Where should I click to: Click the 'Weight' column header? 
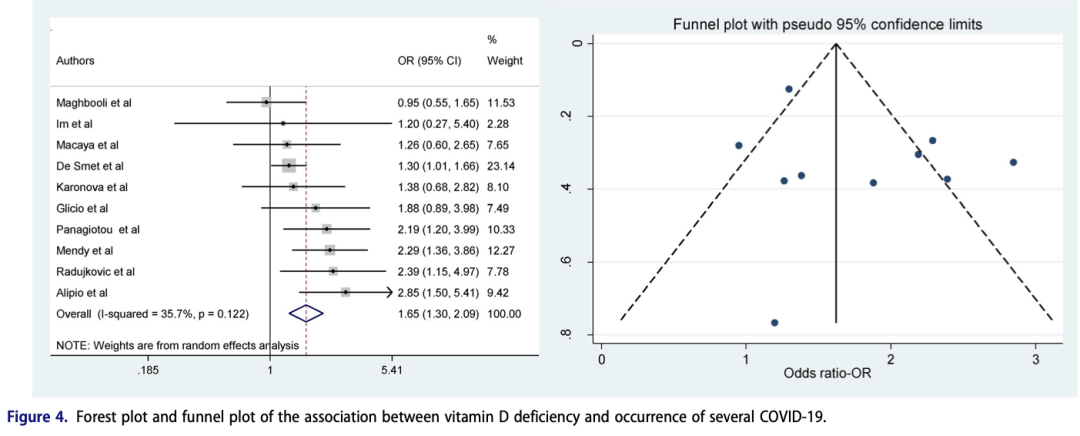[x=504, y=60]
